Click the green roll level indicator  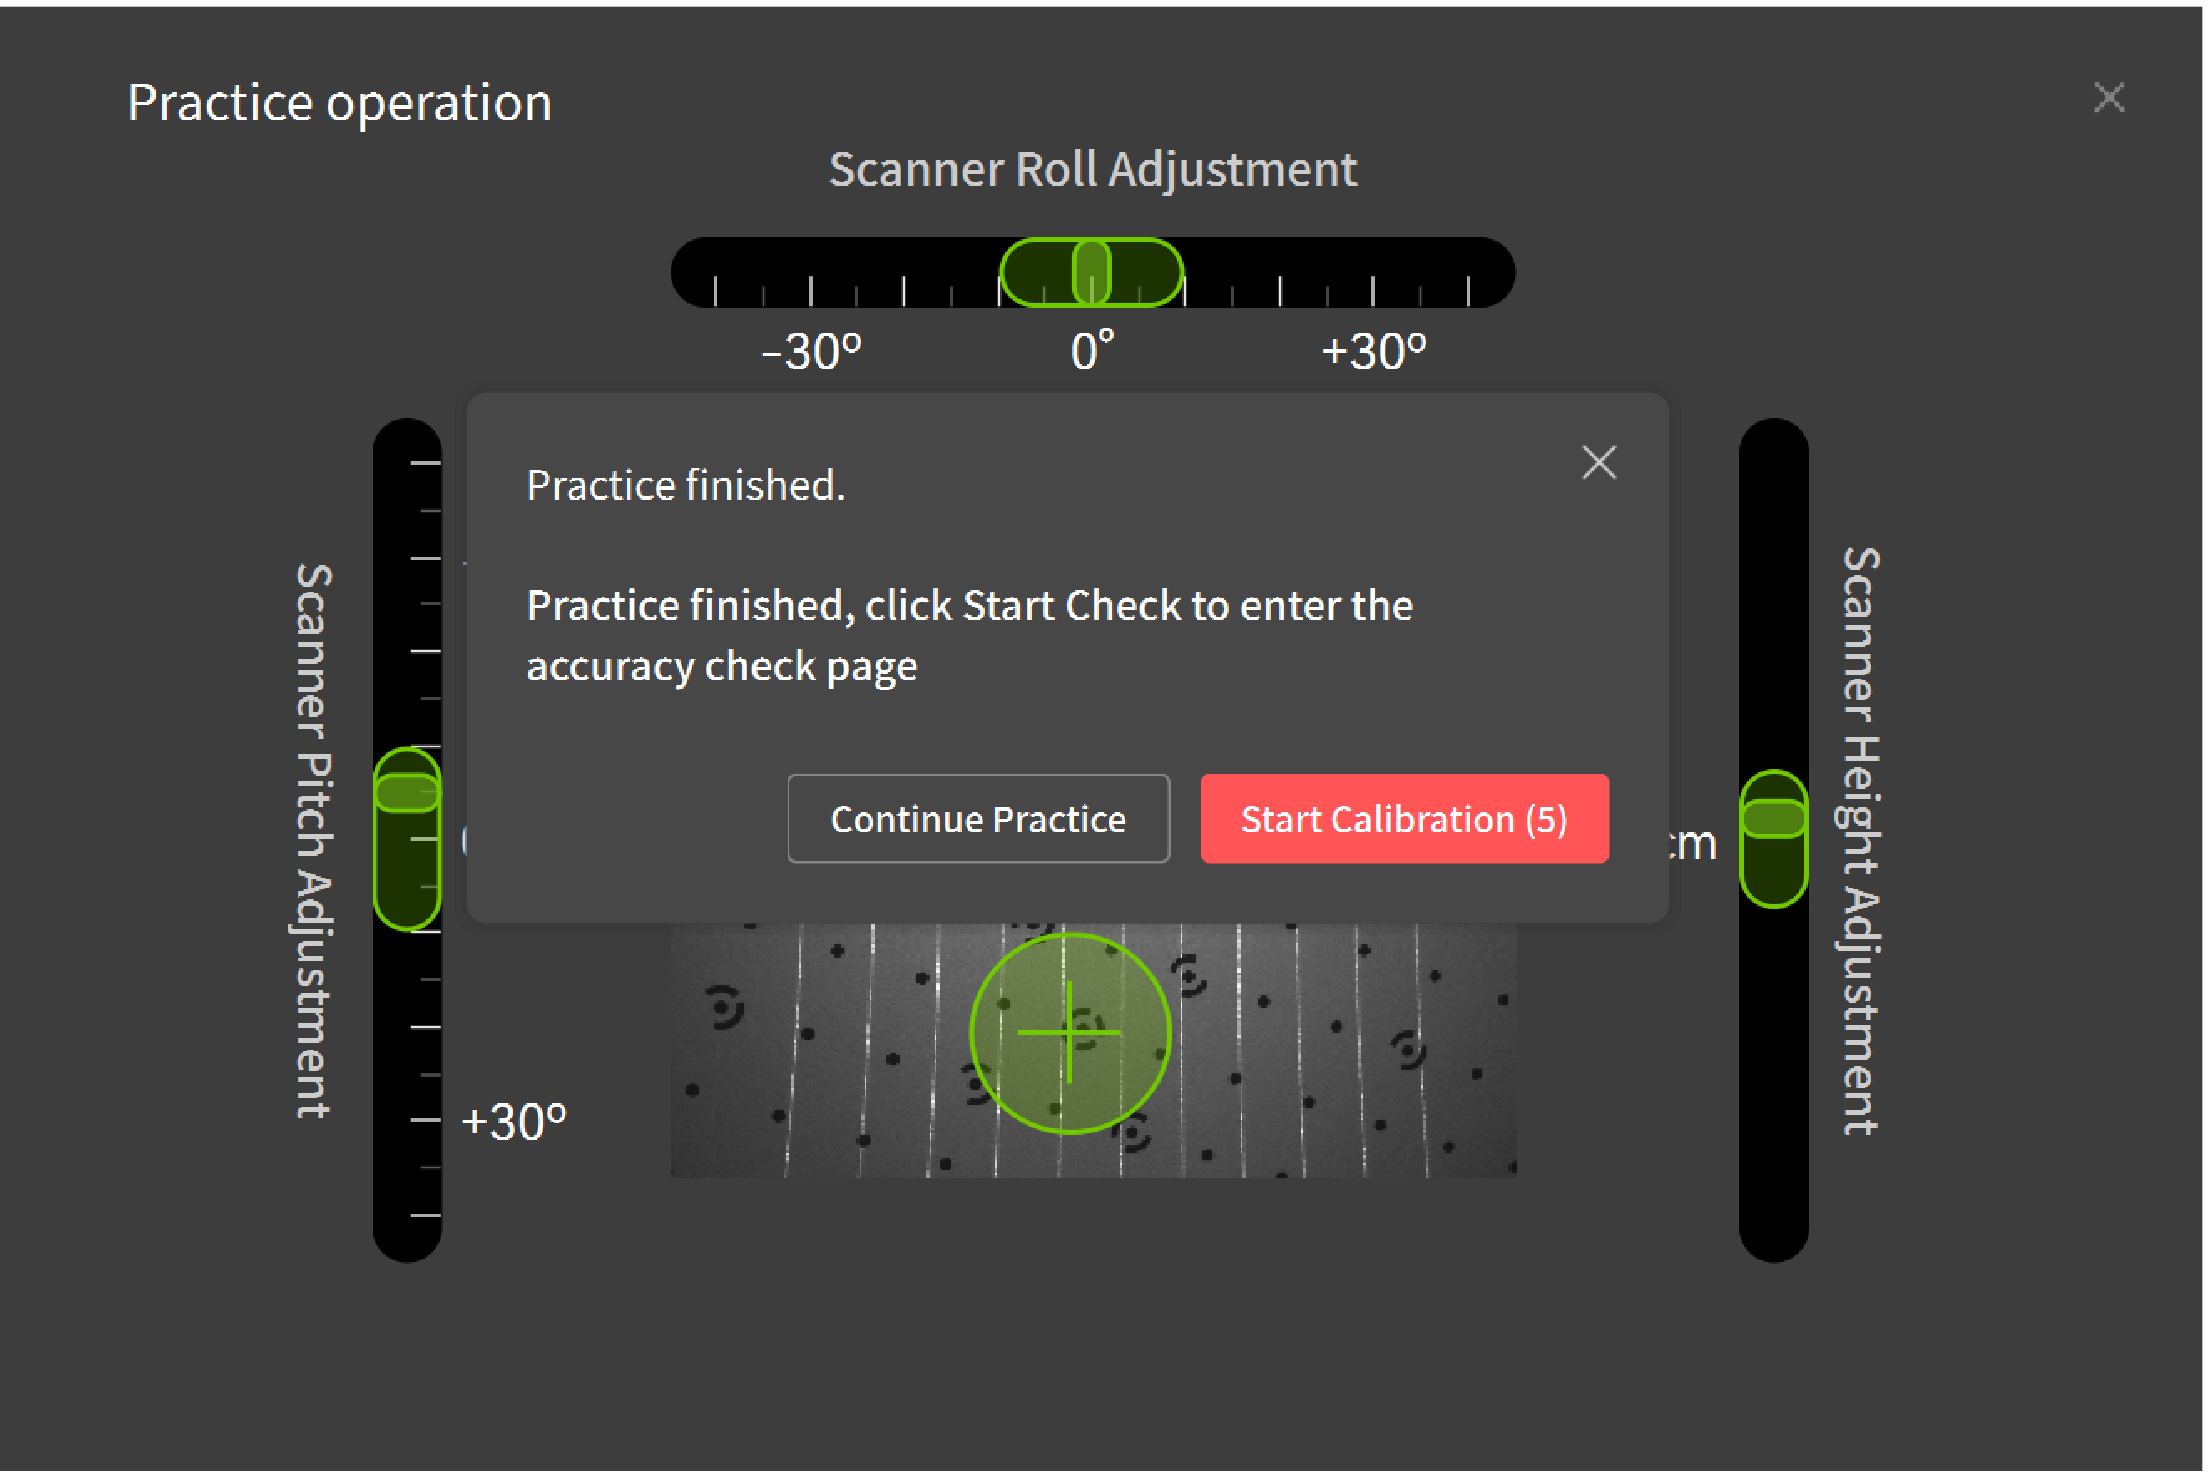click(1091, 272)
